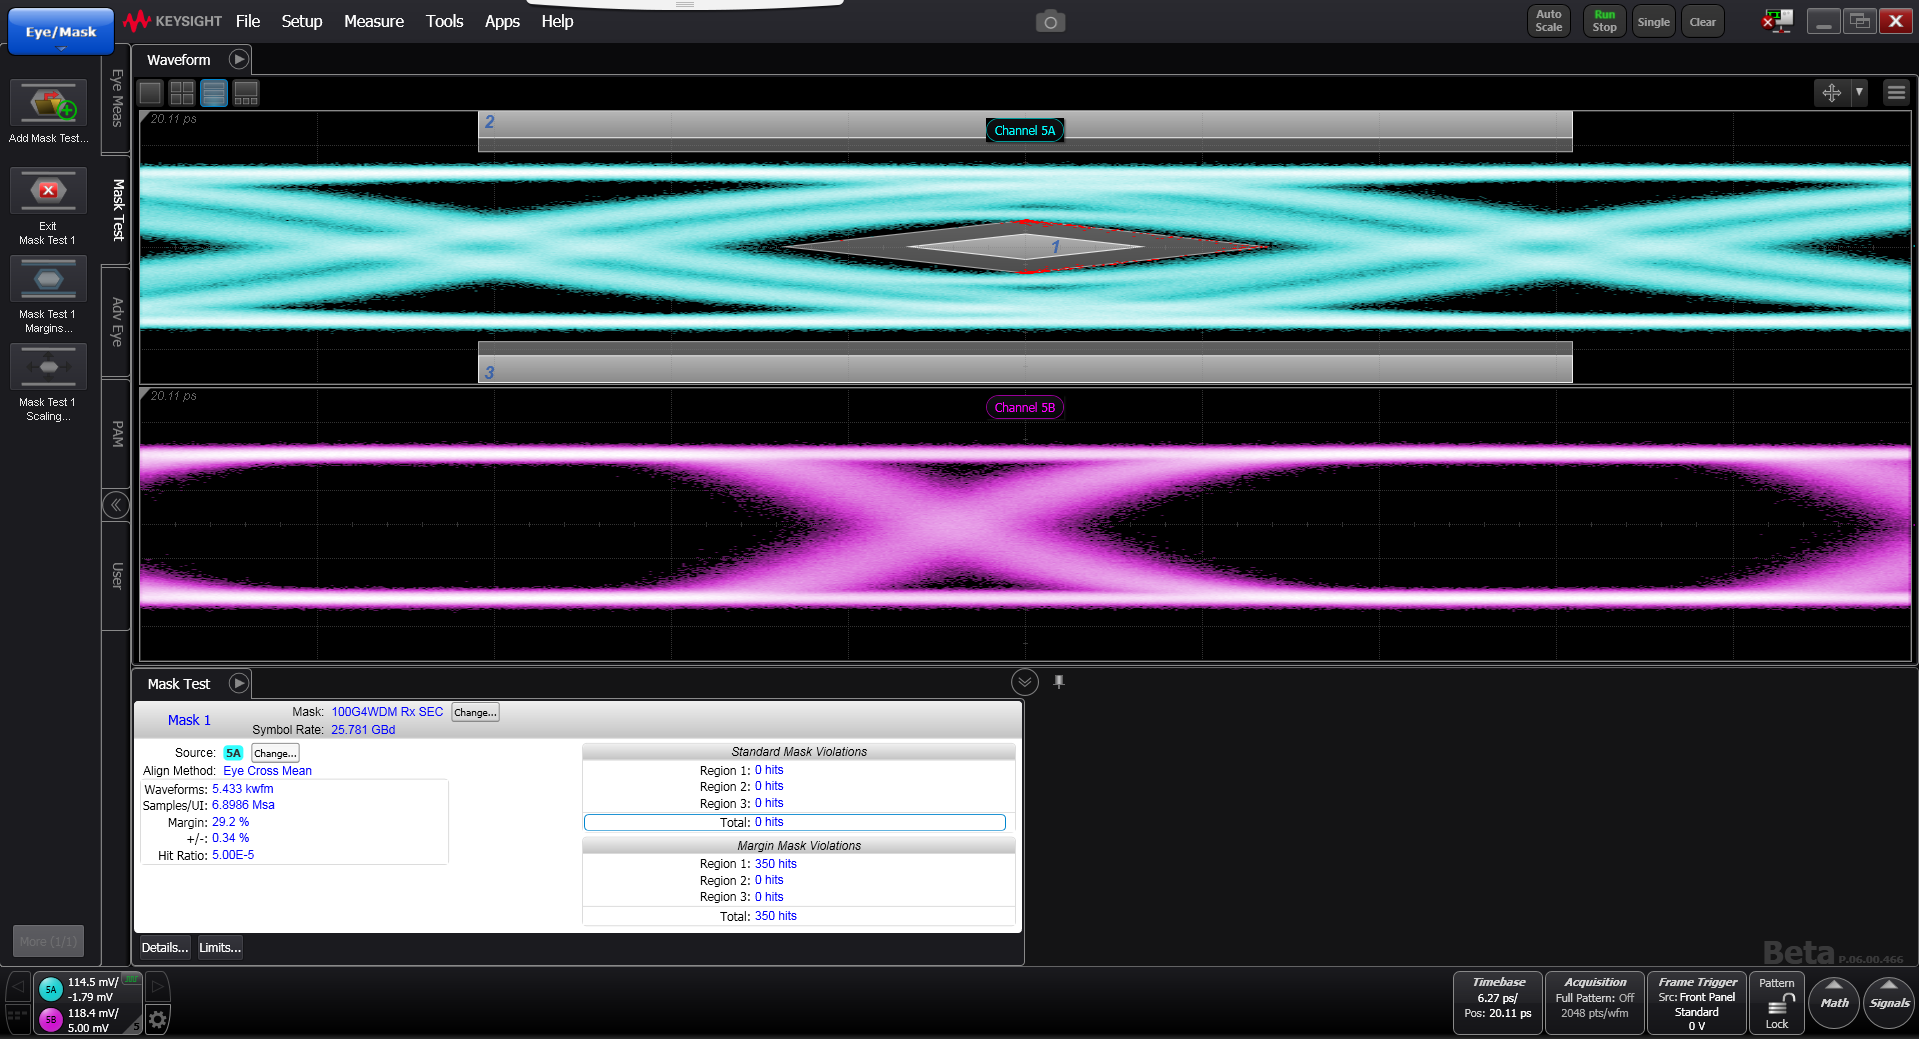This screenshot has height=1039, width=1919.
Task: Collapse the Mask Test results panel
Action: [1024, 682]
